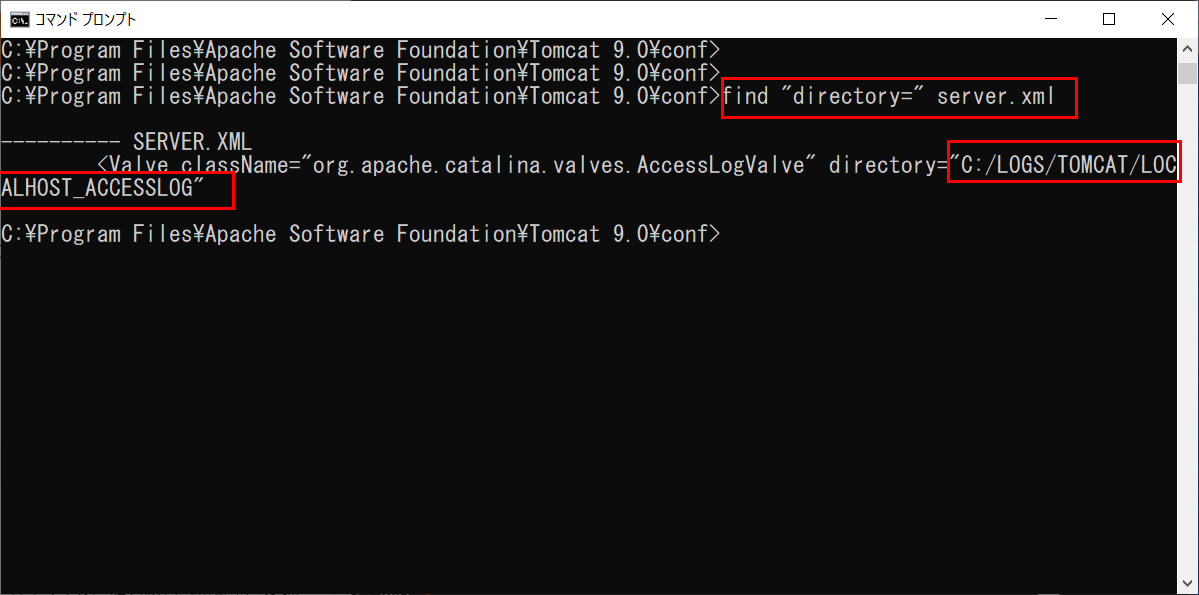Click the vertical scrollbar thumb
The height and width of the screenshot is (595, 1199).
(x=1186, y=73)
